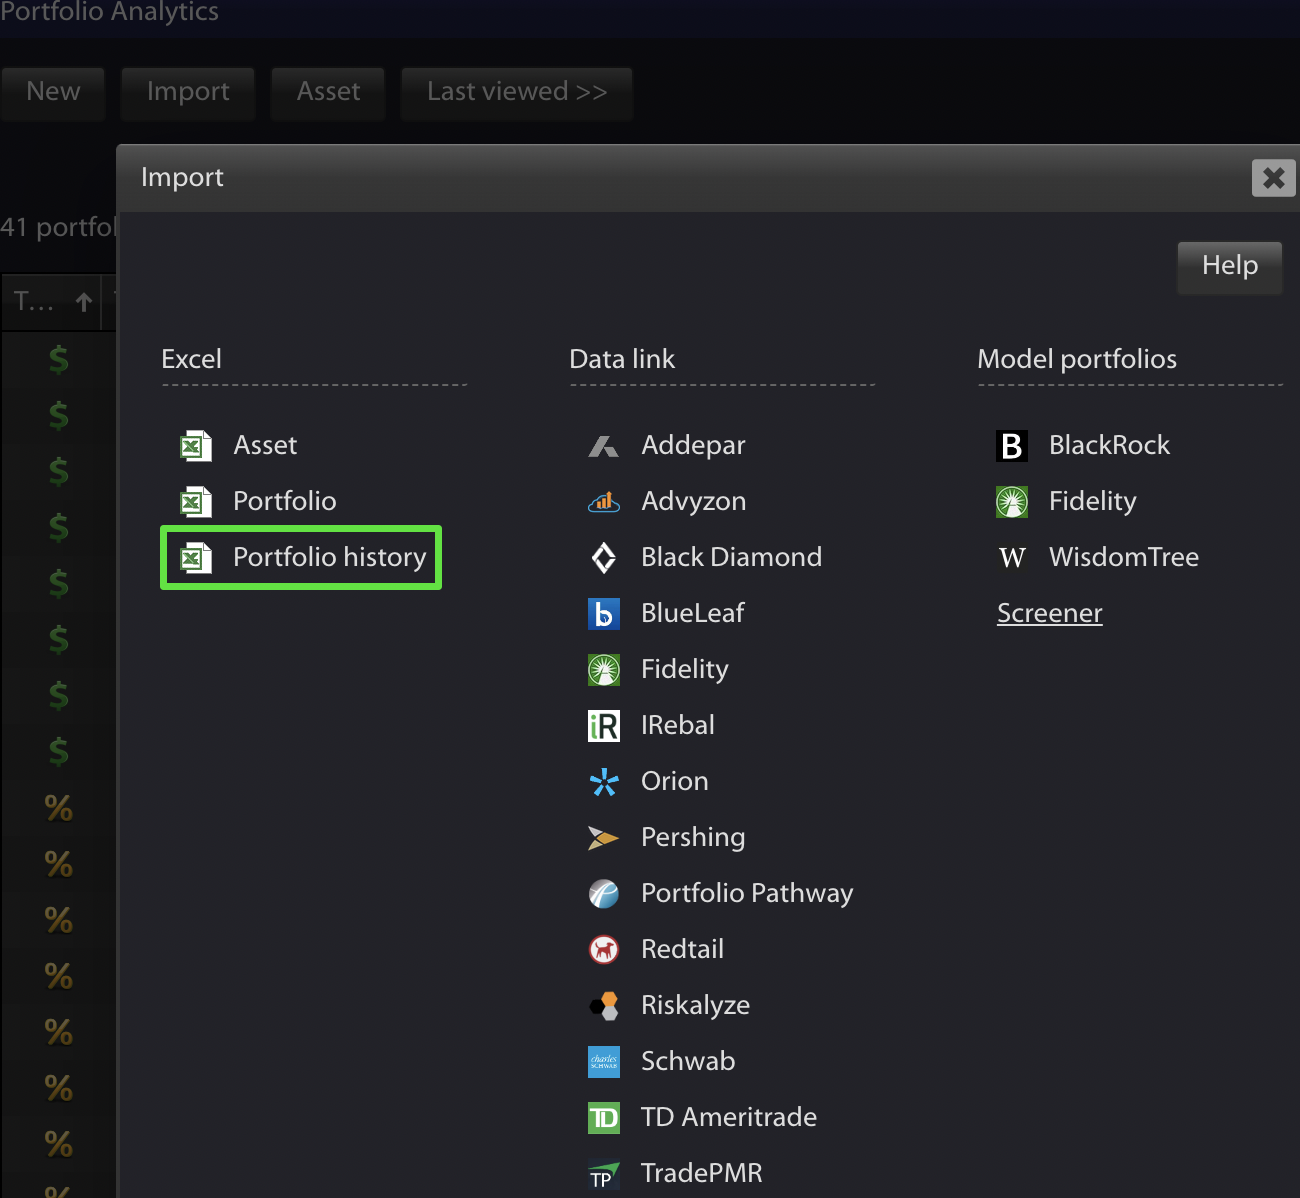Open the BlackRock model portfolios icon
Viewport: 1300px width, 1198px height.
[1012, 446]
